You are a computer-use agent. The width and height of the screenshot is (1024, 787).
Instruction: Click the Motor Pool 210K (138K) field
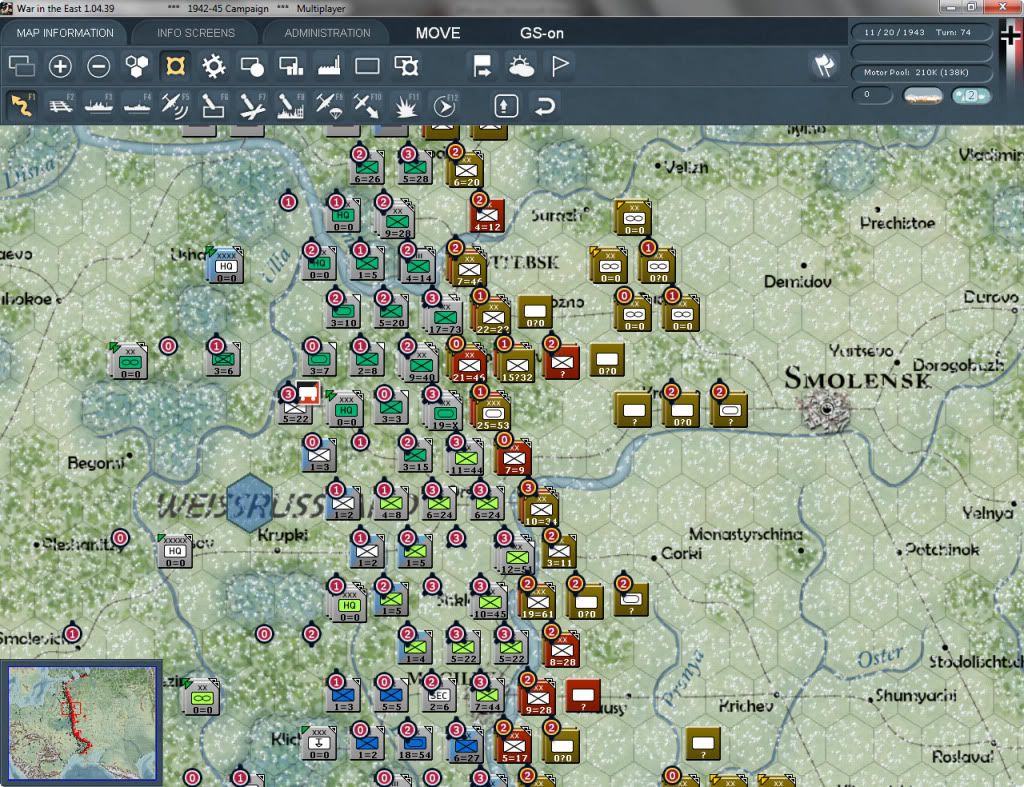pyautogui.click(x=921, y=72)
